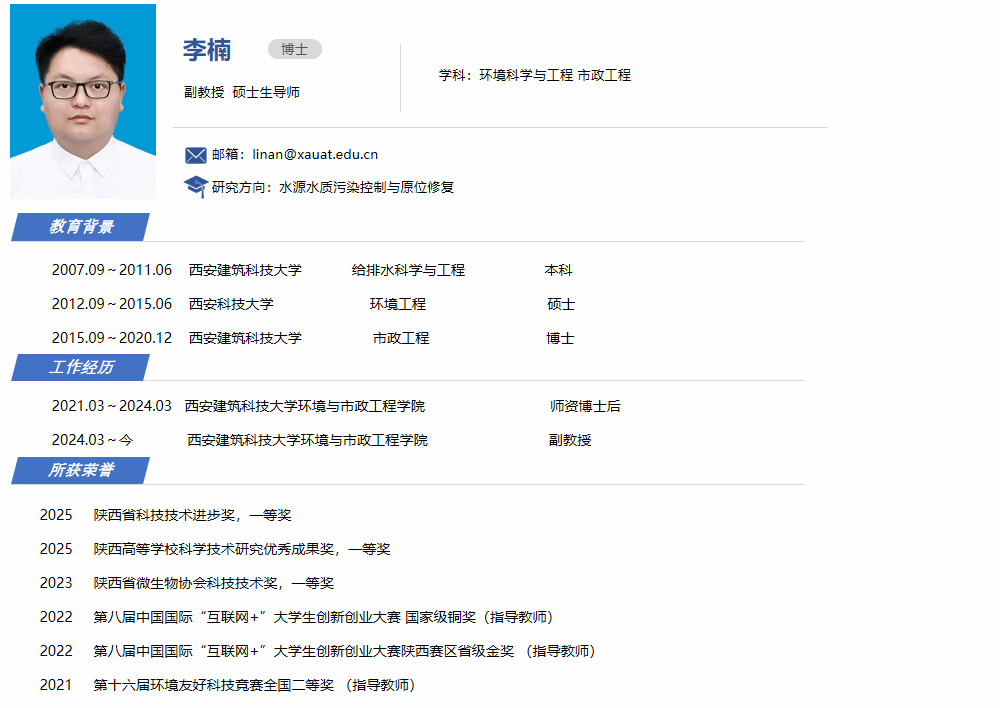Select the 教育背景 section header

click(82, 227)
